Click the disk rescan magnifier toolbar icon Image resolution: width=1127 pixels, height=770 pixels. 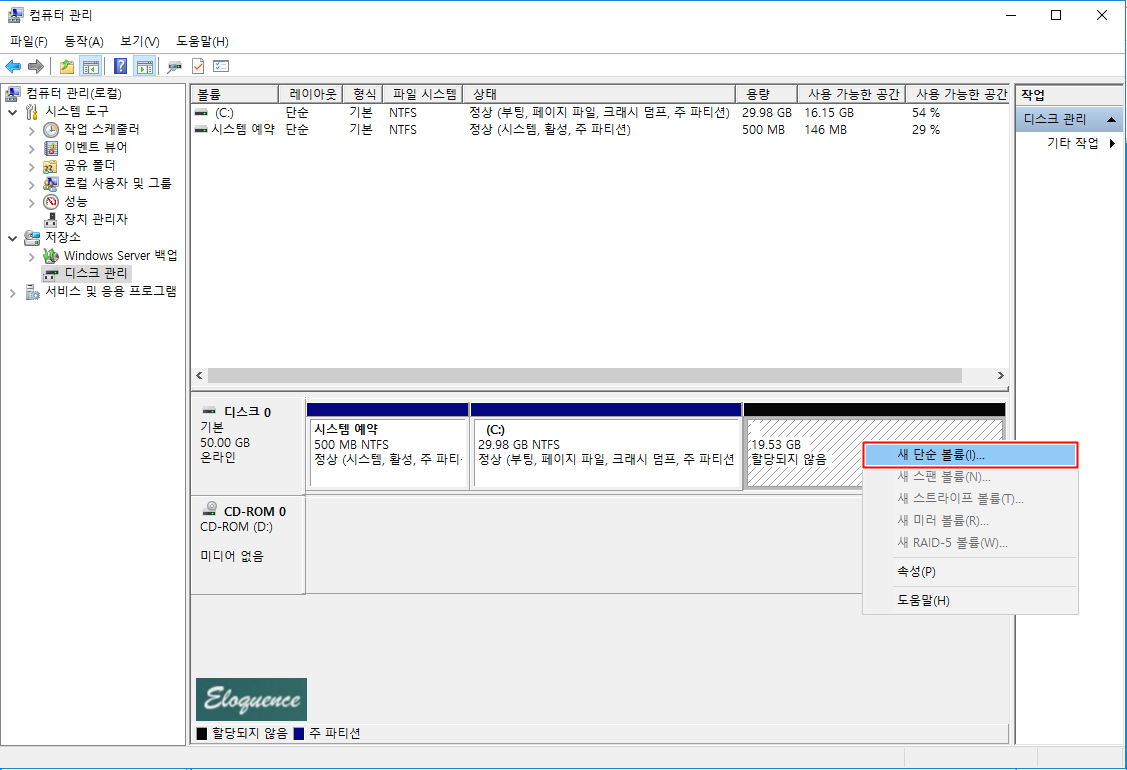pos(175,67)
